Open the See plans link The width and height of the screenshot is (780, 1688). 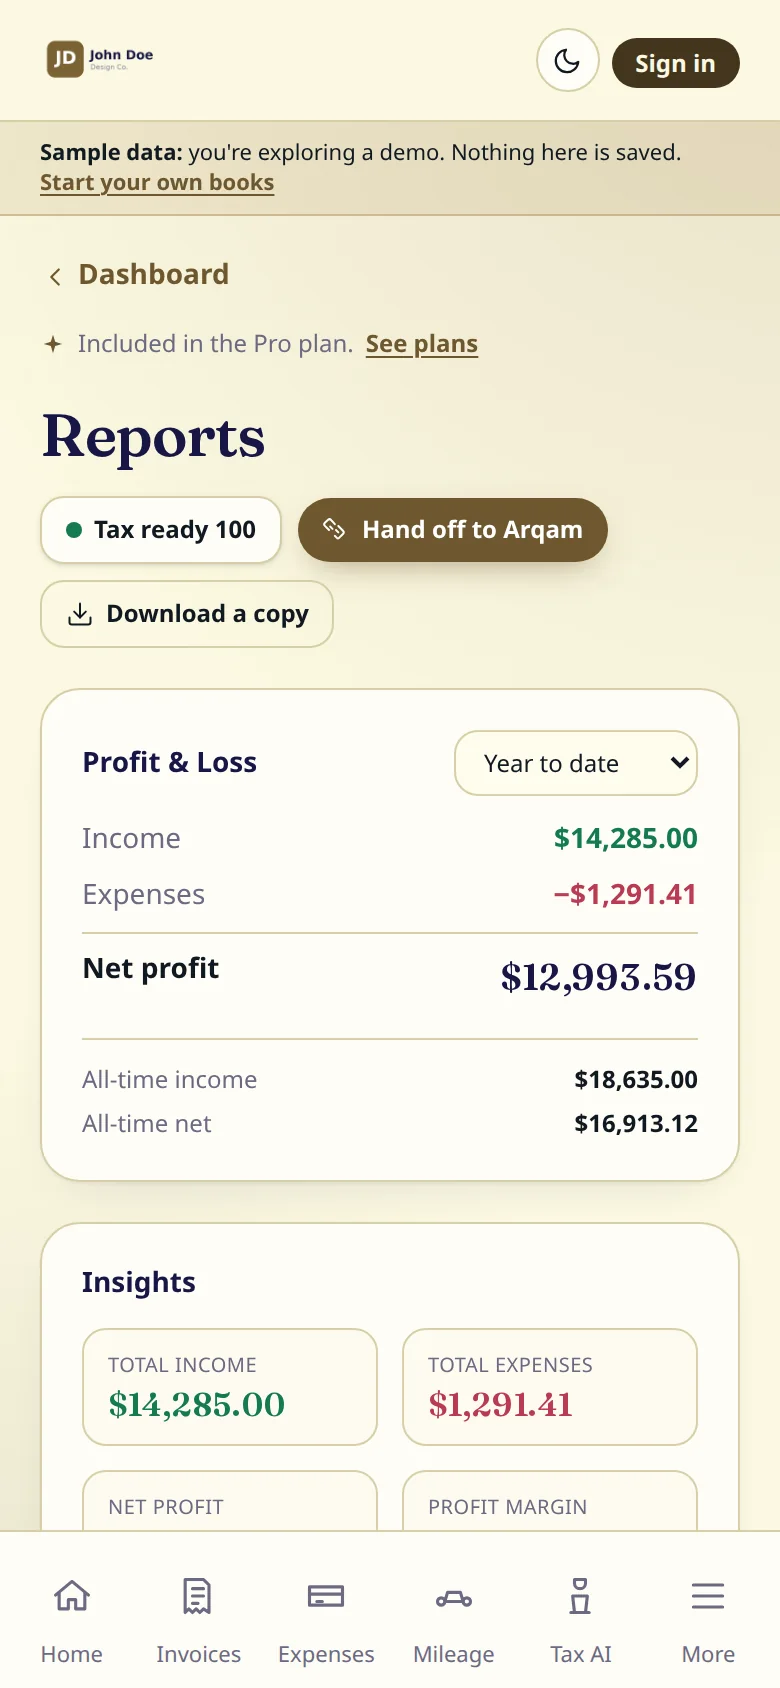click(x=422, y=344)
